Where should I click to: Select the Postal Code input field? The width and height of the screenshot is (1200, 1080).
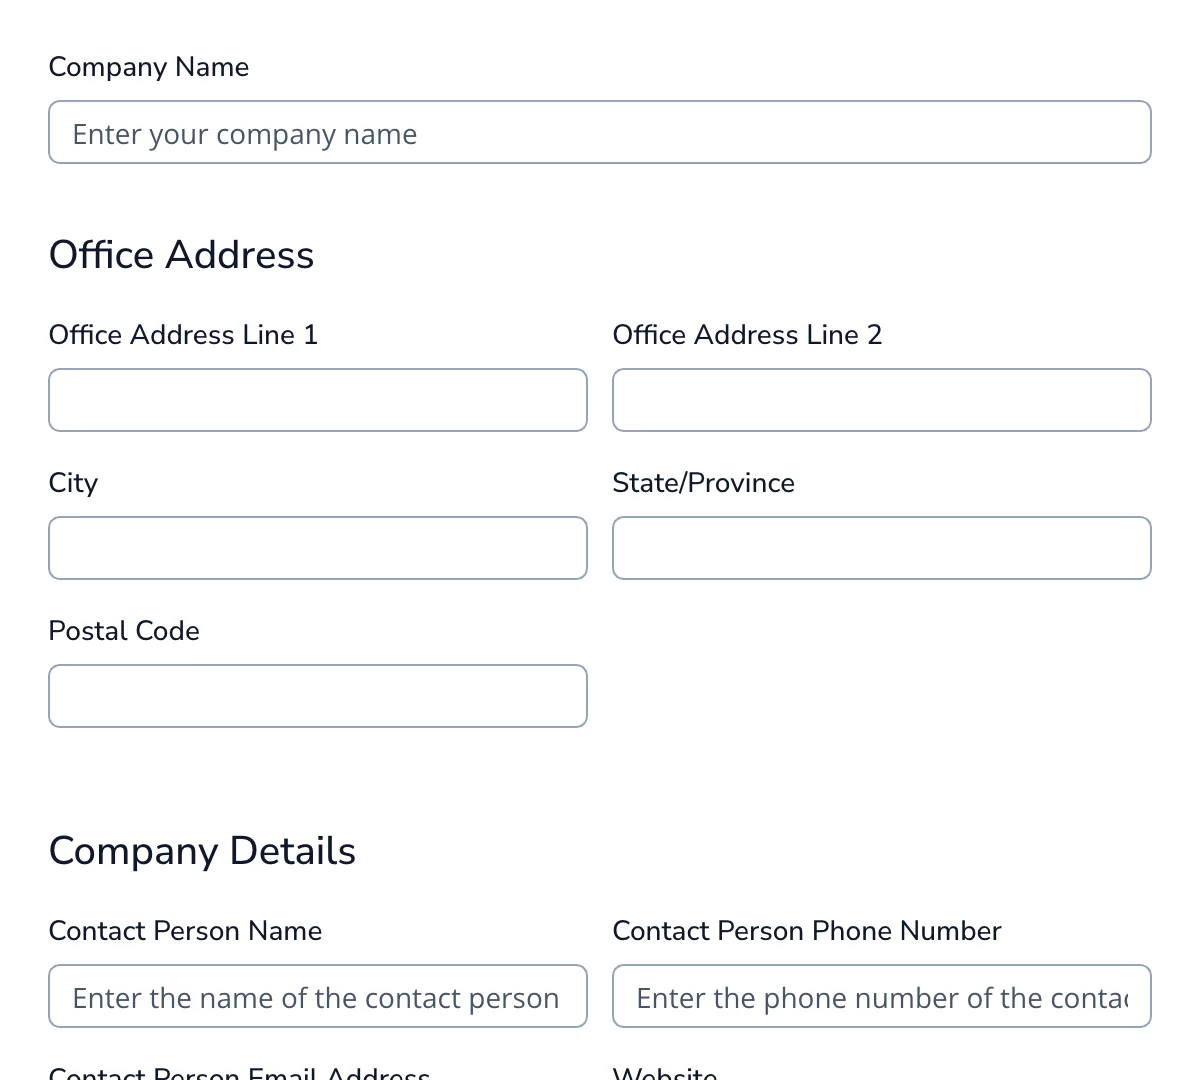(317, 696)
